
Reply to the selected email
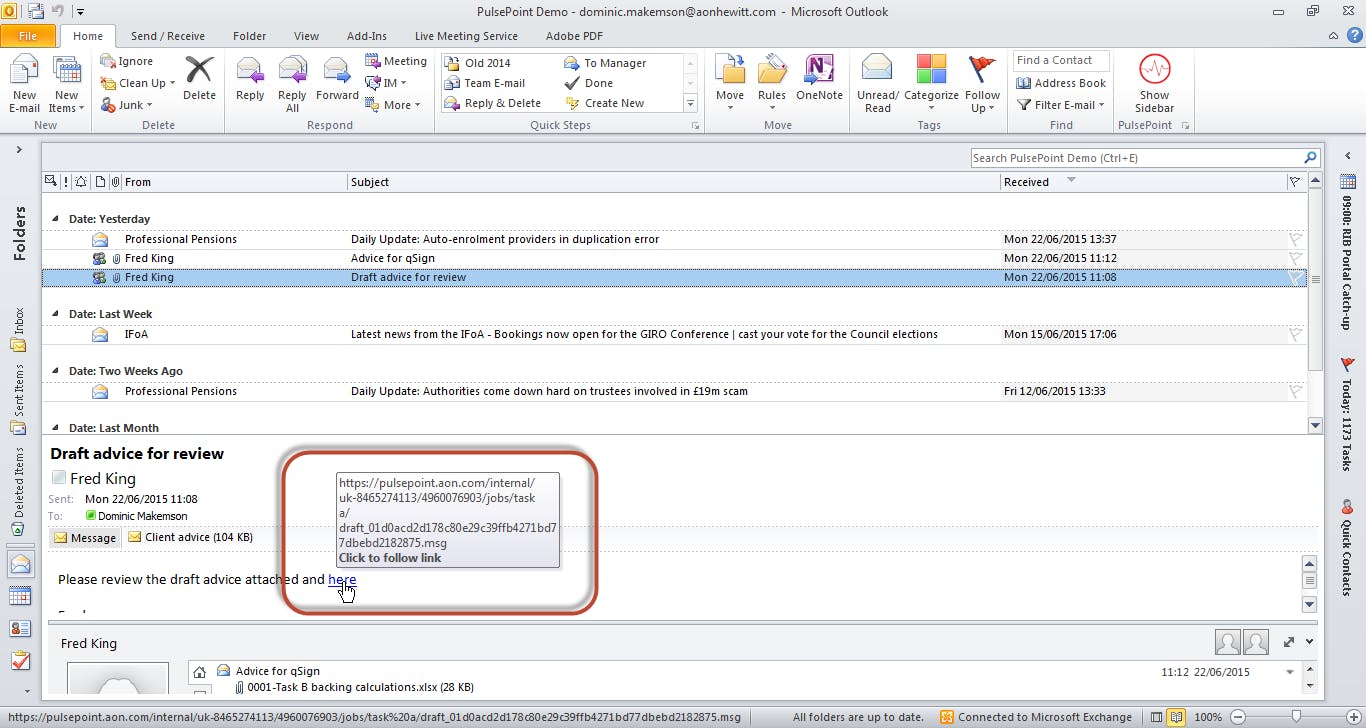pyautogui.click(x=250, y=79)
